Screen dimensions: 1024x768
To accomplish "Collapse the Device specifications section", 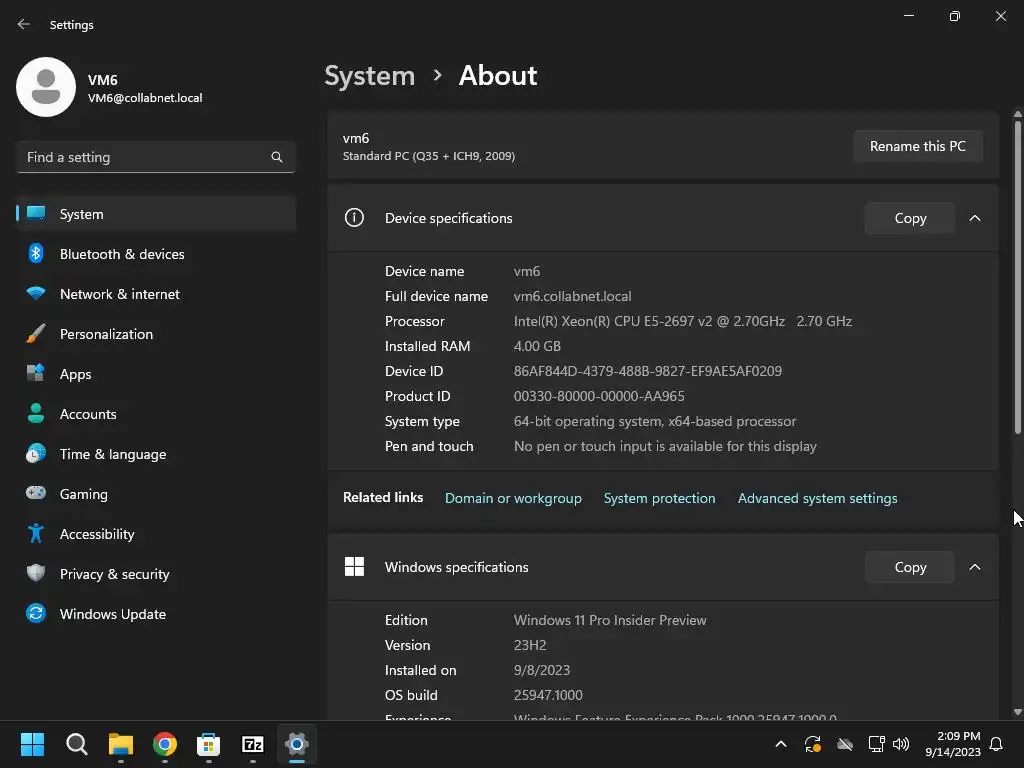I will pyautogui.click(x=974, y=218).
